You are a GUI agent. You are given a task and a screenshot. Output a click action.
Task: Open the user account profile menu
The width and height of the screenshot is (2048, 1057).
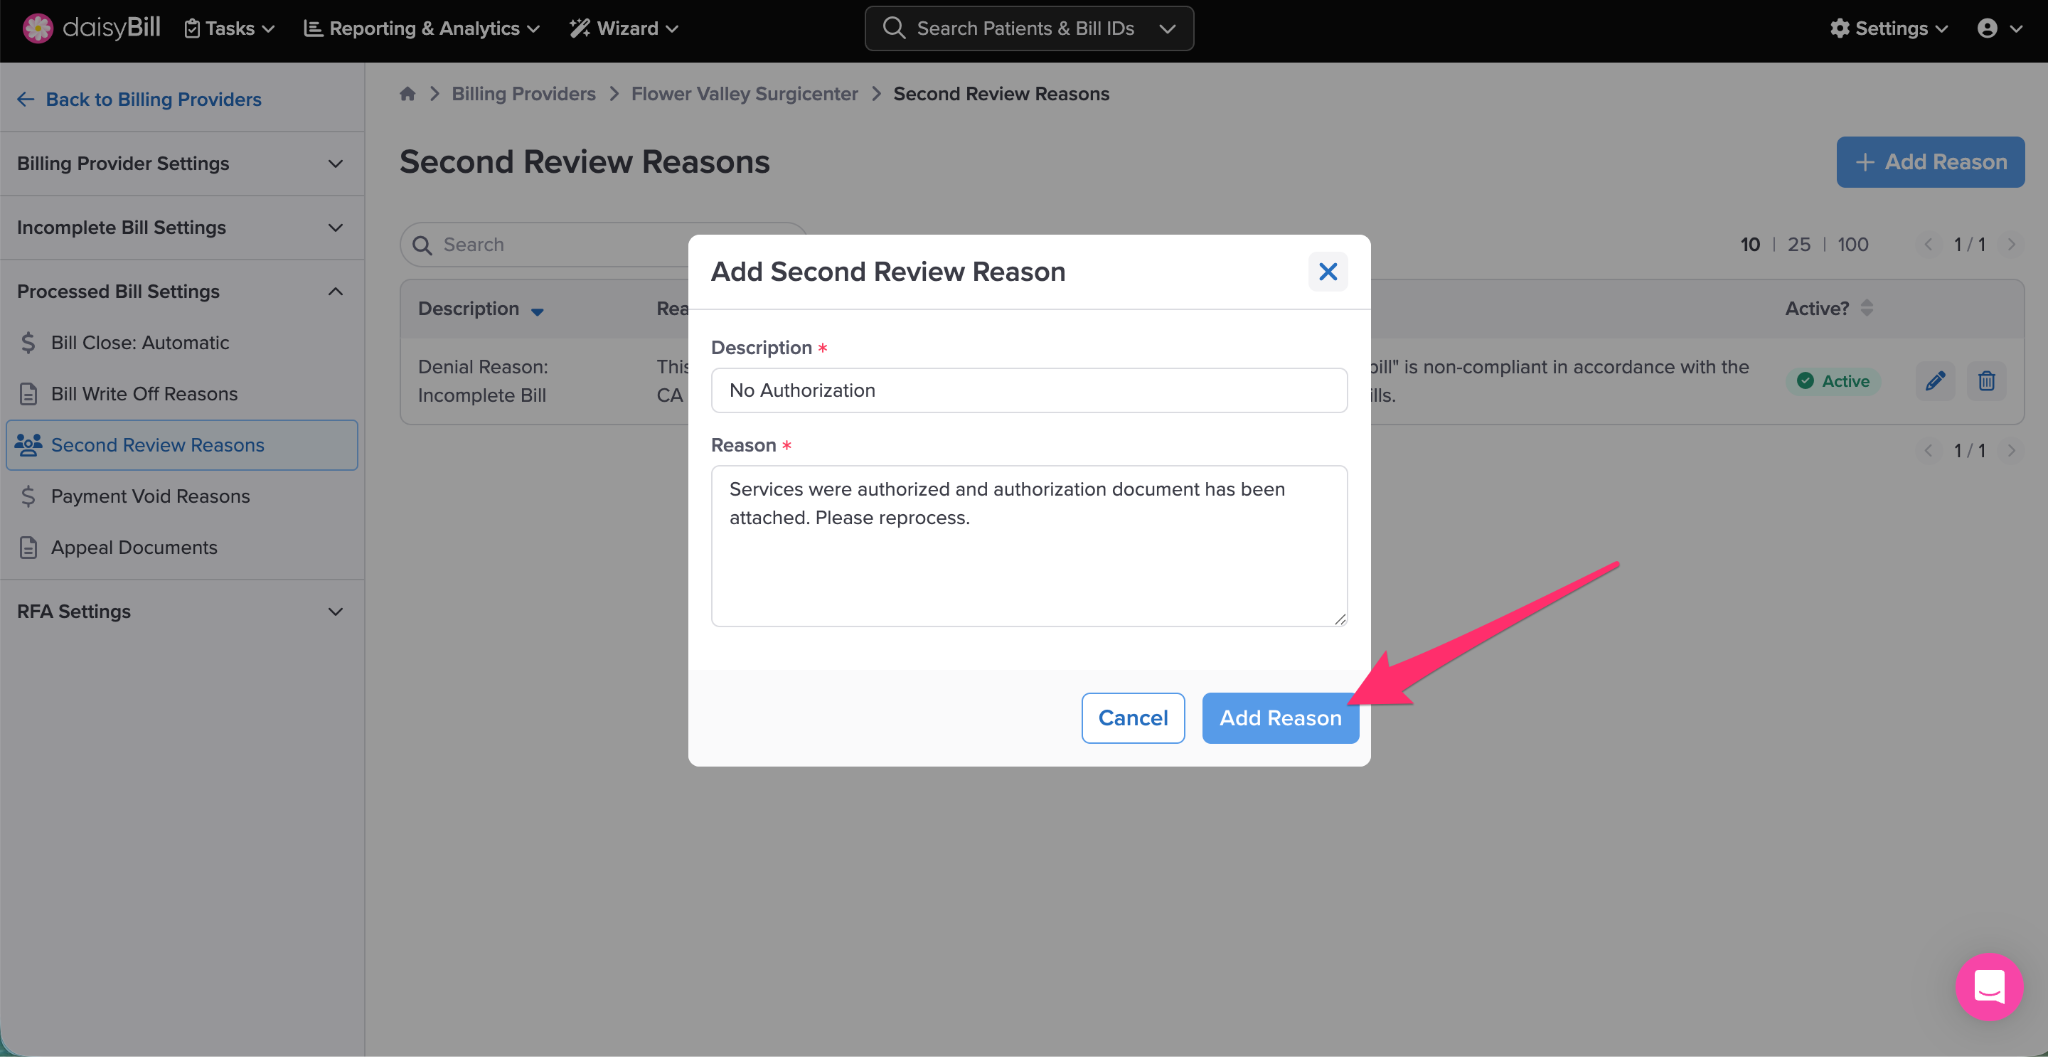[1999, 28]
